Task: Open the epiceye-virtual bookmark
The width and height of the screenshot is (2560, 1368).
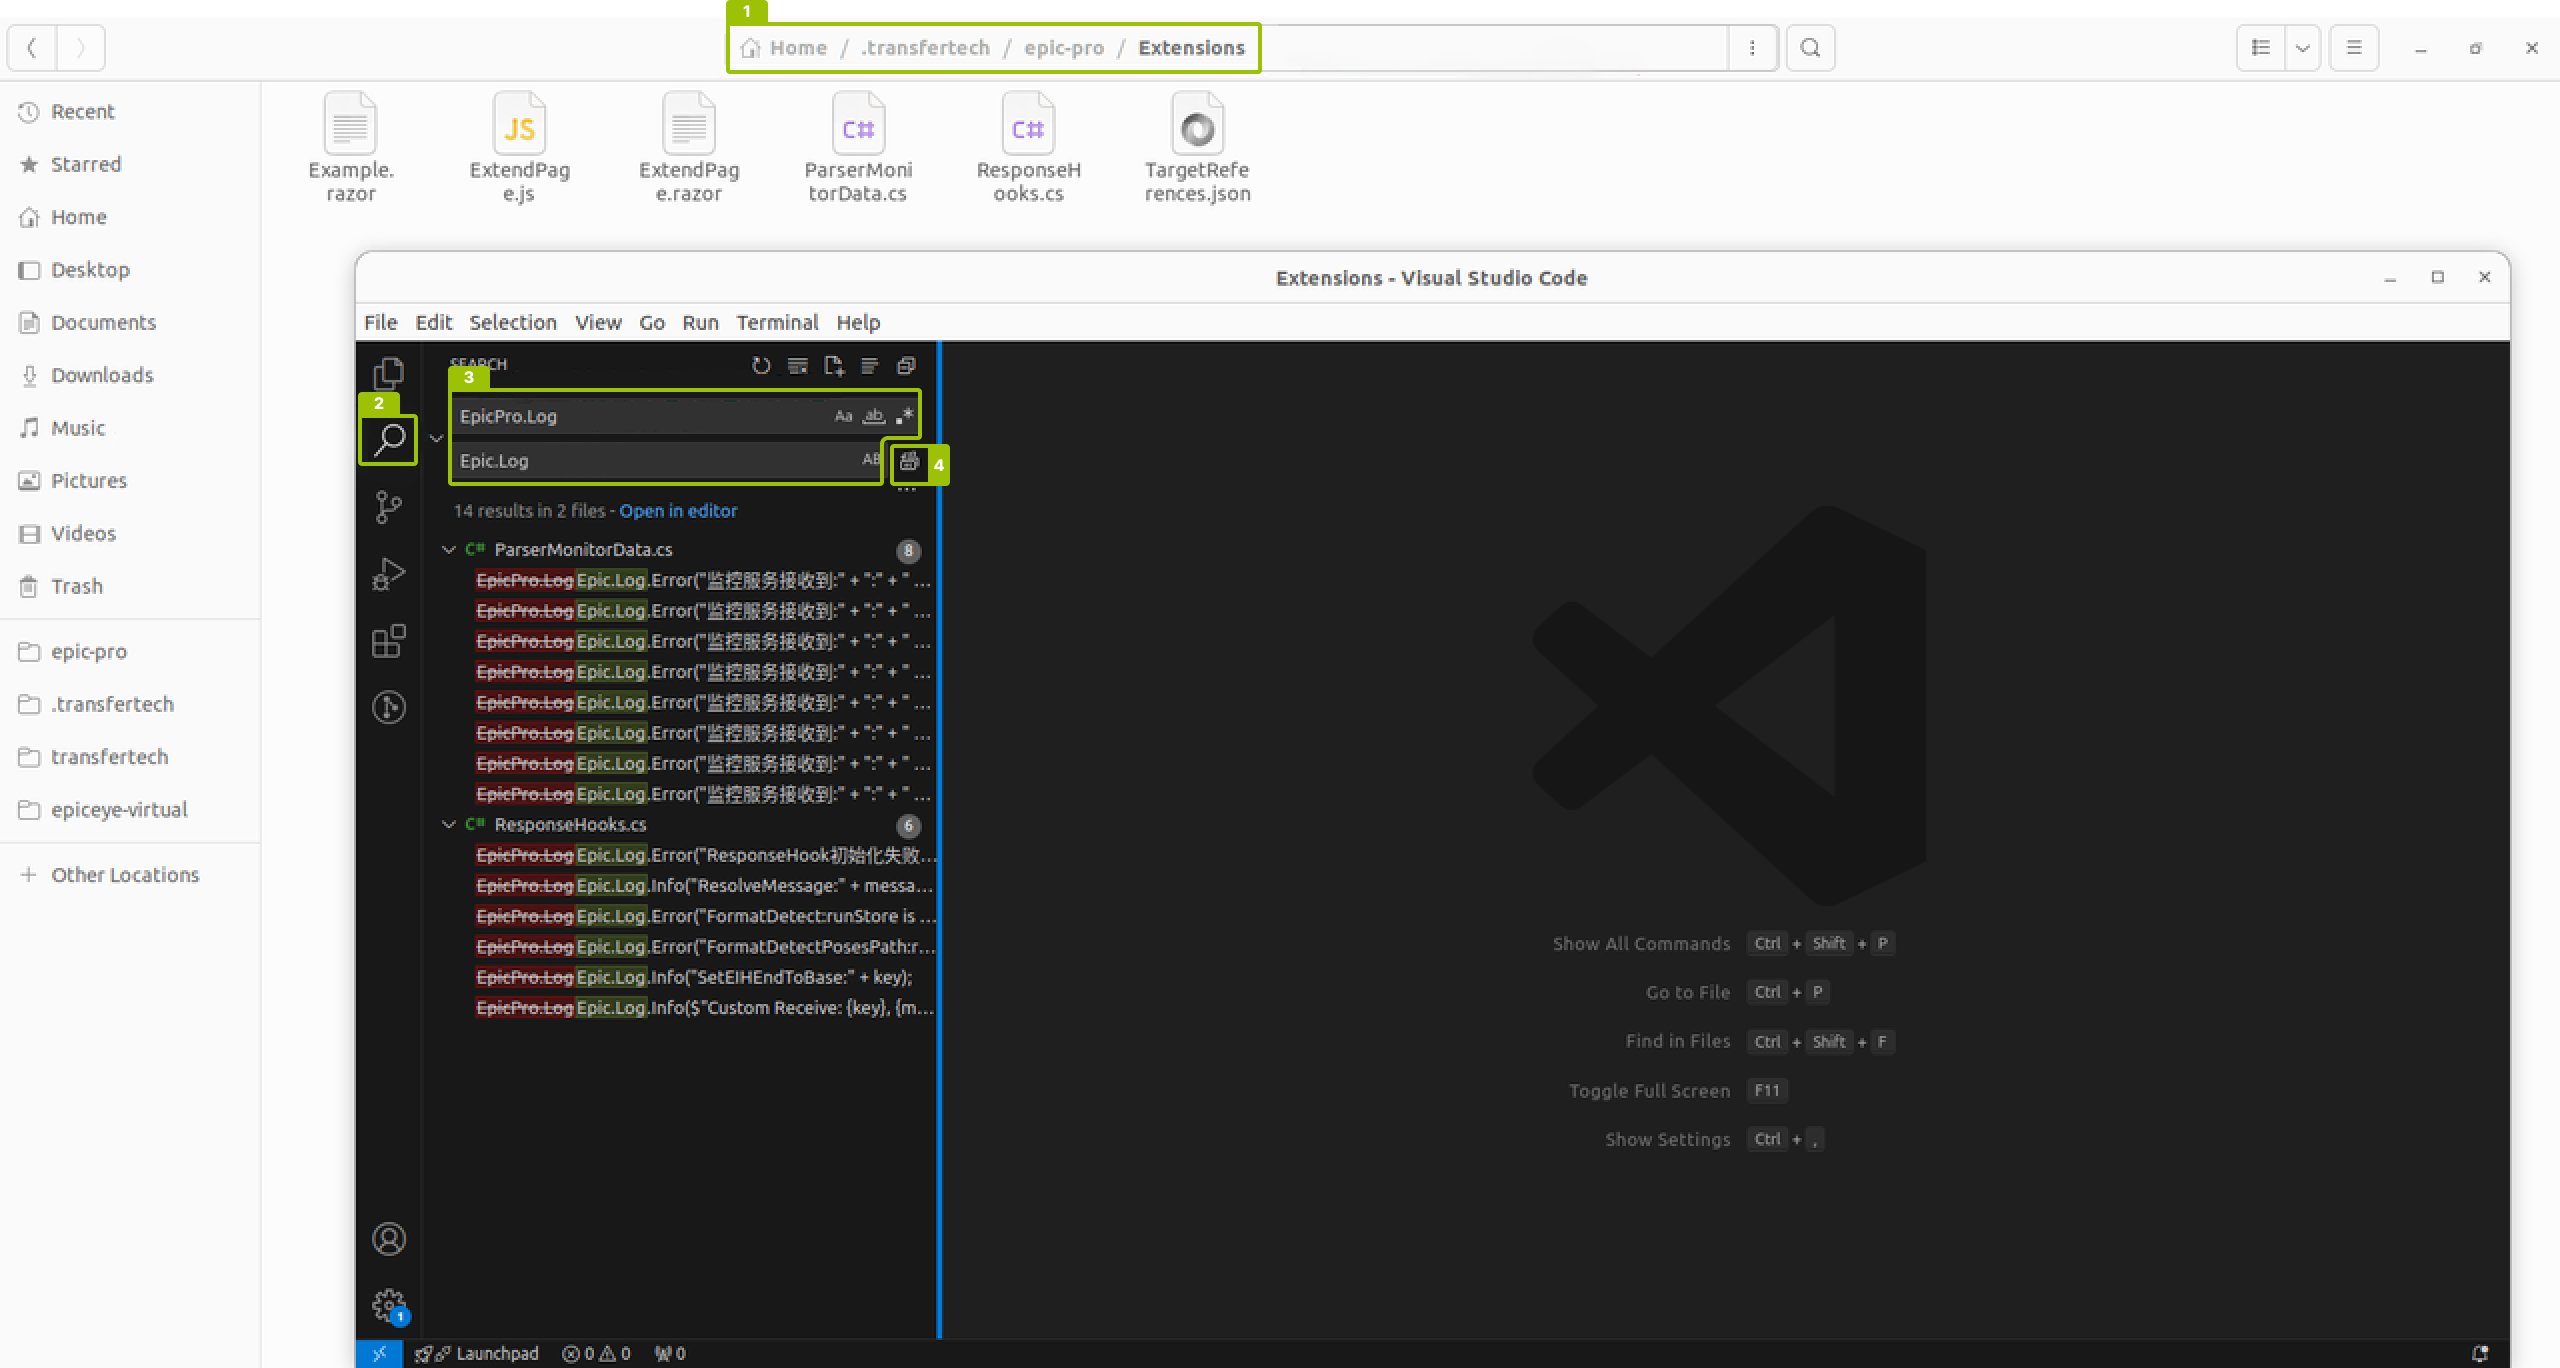Action: pos(130,810)
